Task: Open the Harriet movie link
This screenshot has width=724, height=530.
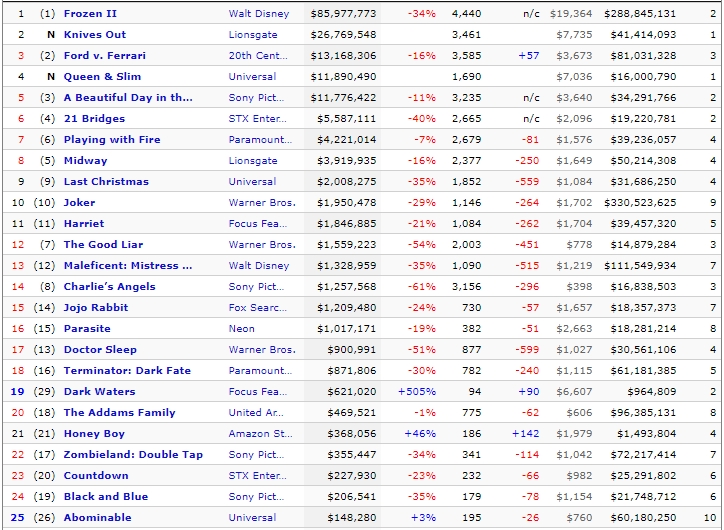Action: coord(84,223)
